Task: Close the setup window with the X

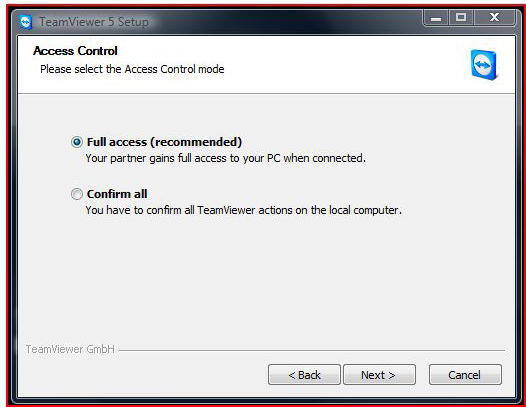Action: click(x=494, y=17)
